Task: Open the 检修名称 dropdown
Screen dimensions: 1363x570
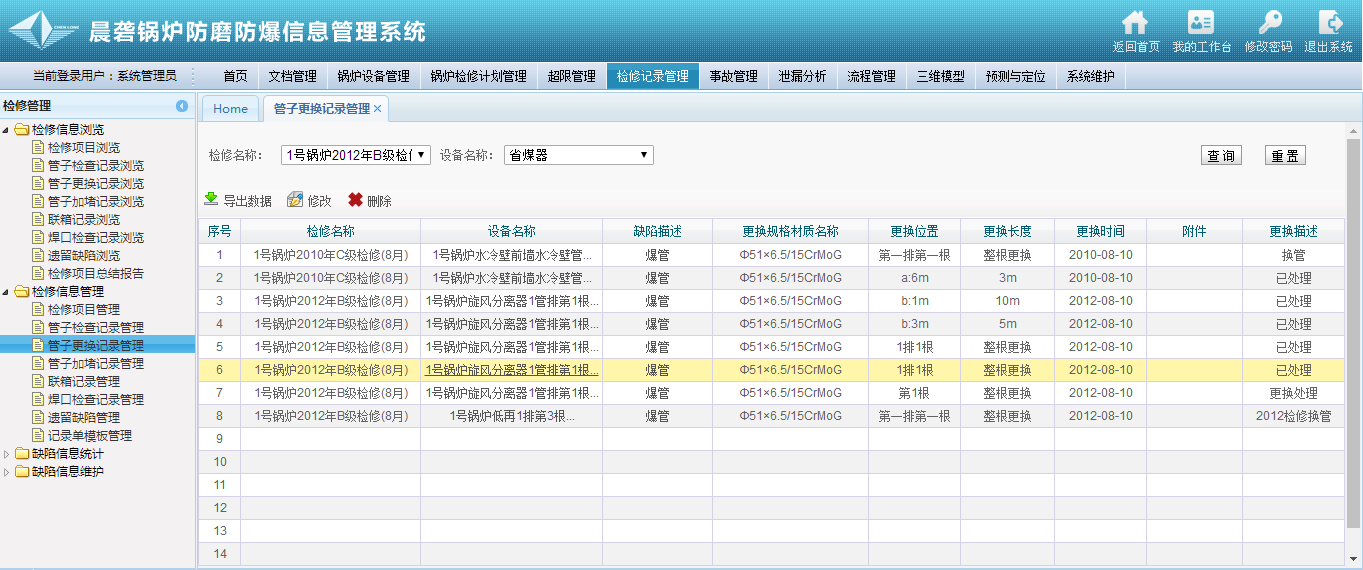Action: (x=355, y=155)
